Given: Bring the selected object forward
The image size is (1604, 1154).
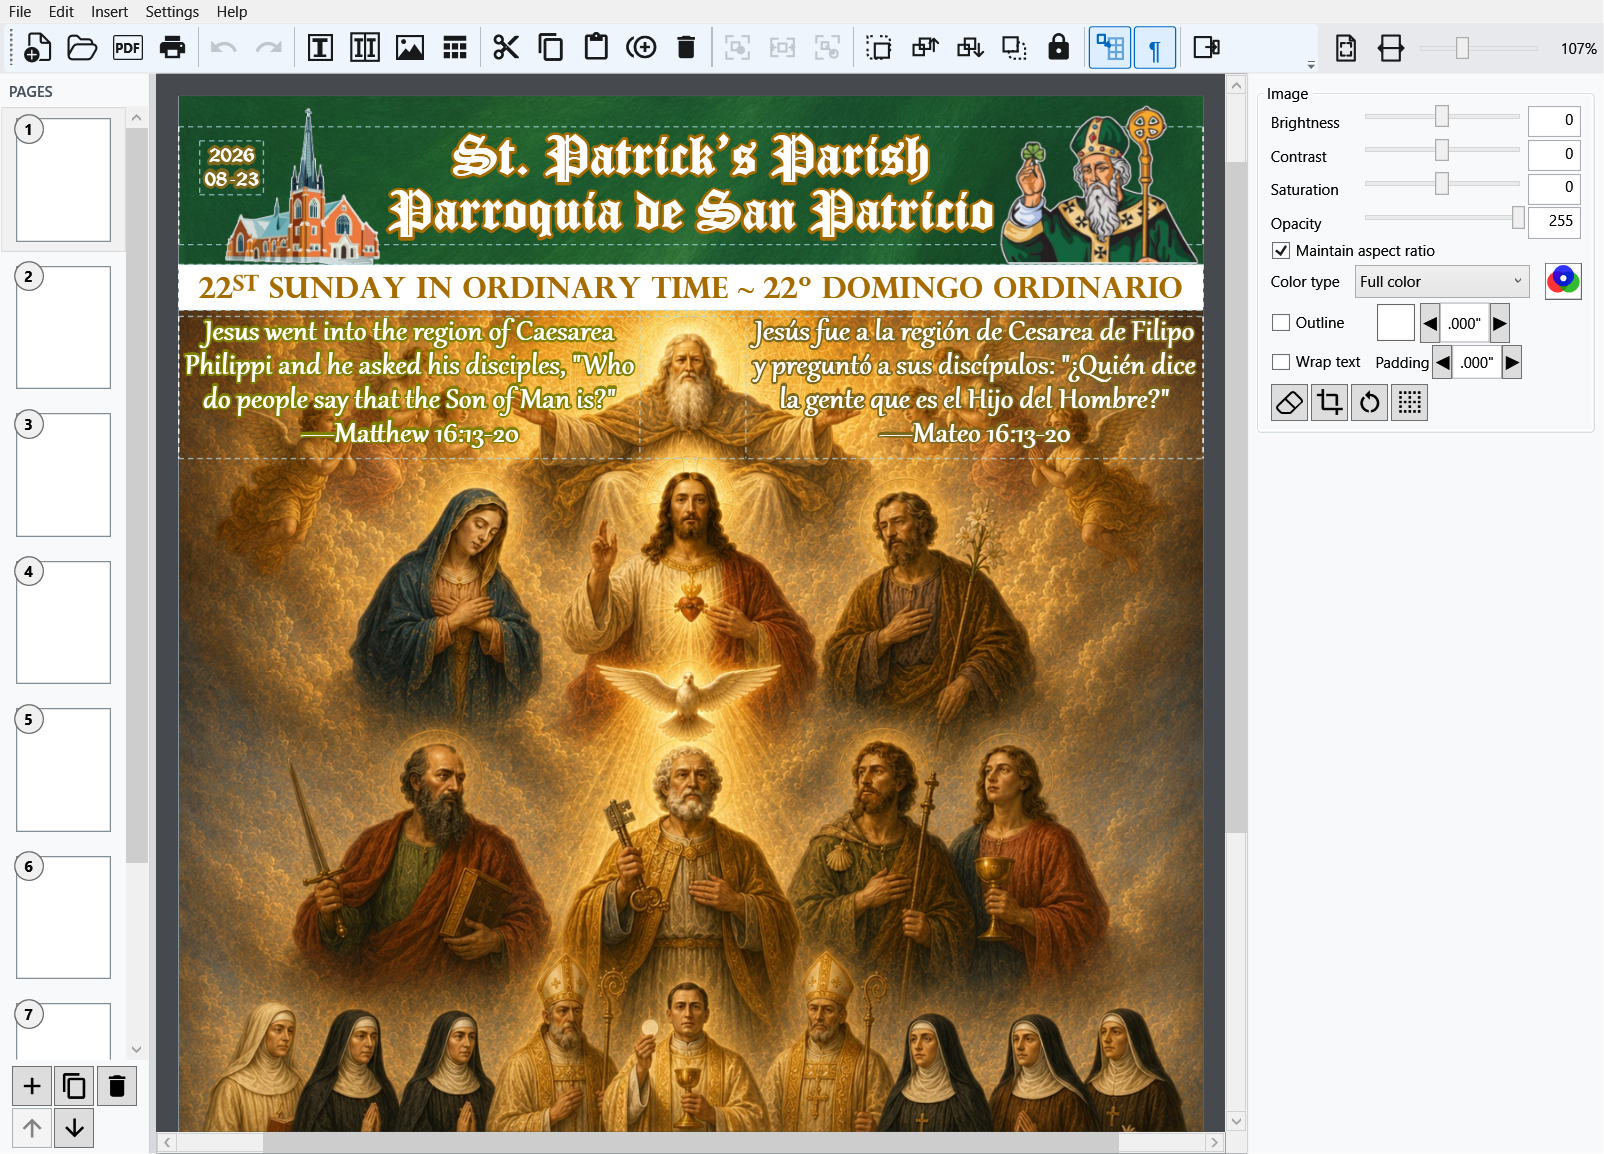Looking at the screenshot, I should point(925,47).
